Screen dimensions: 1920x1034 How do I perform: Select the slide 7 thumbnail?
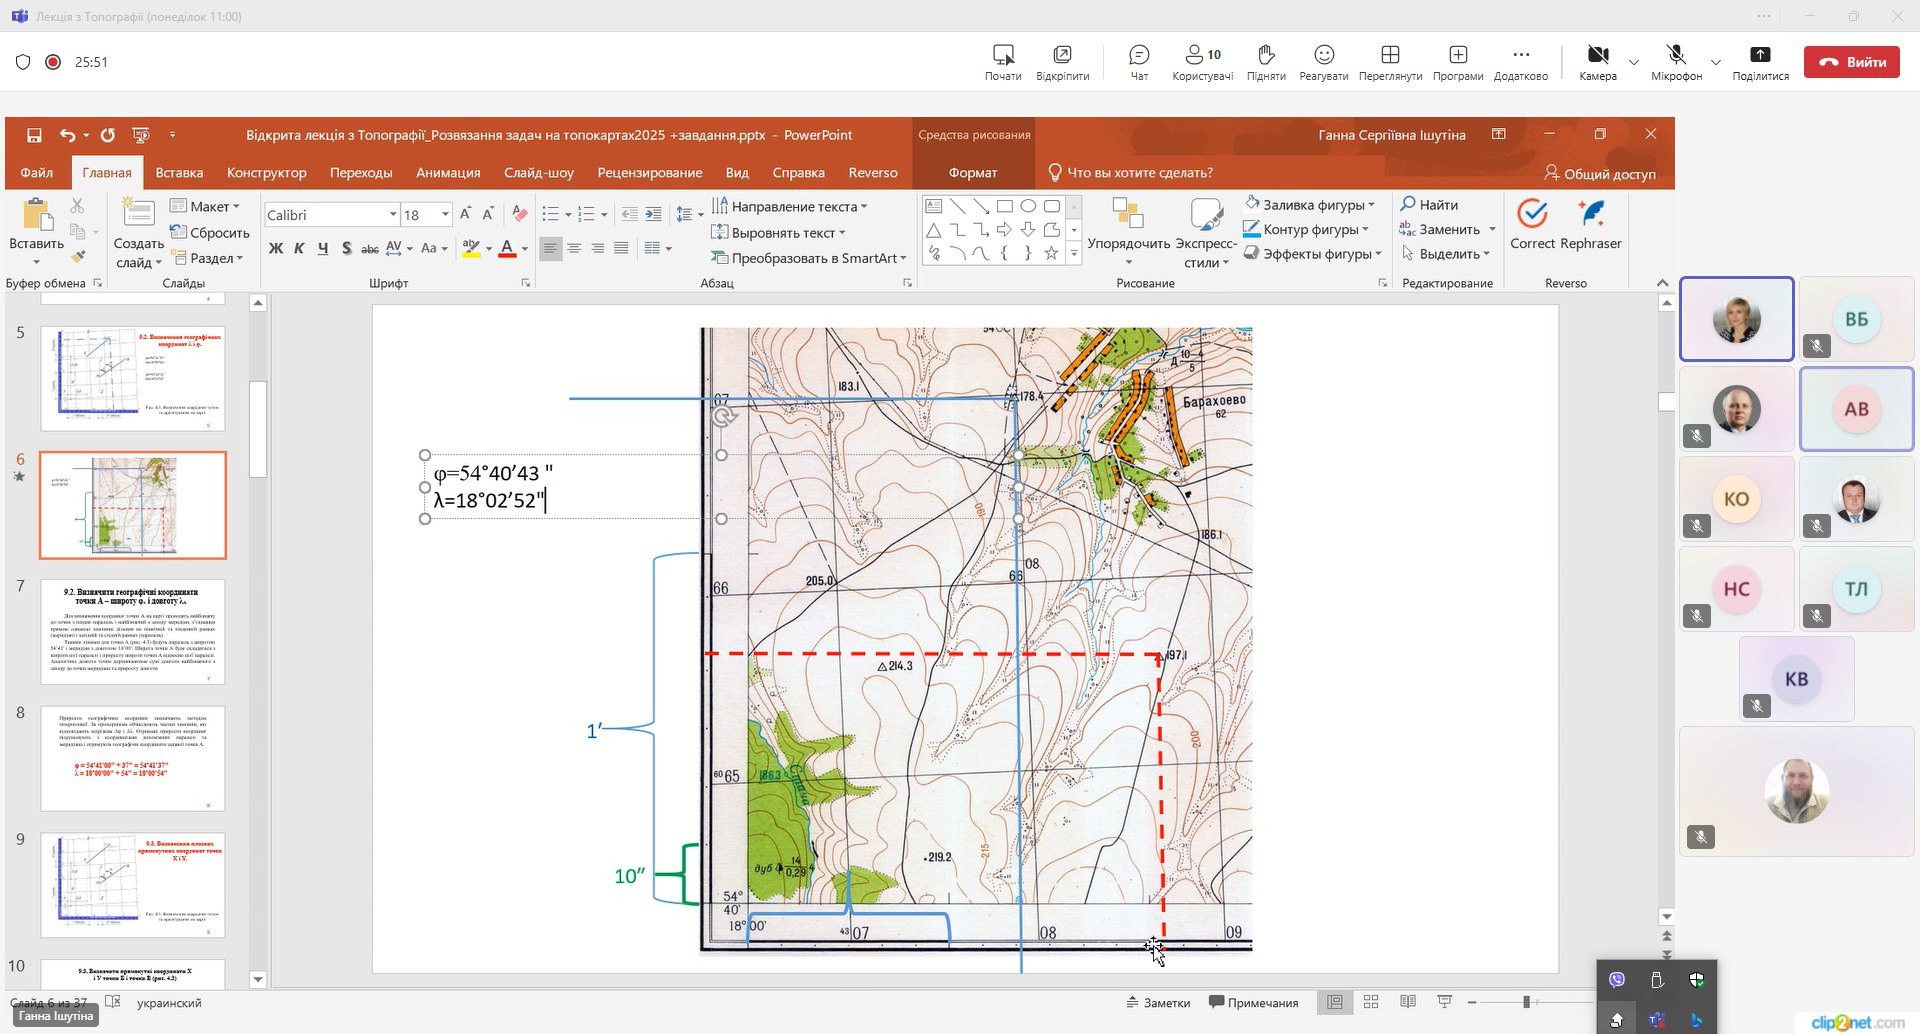click(133, 632)
